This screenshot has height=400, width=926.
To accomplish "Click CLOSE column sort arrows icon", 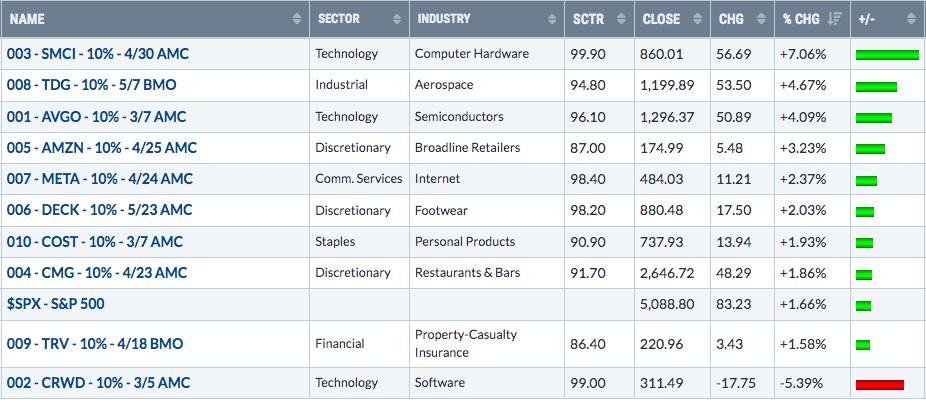I will 697,19.
